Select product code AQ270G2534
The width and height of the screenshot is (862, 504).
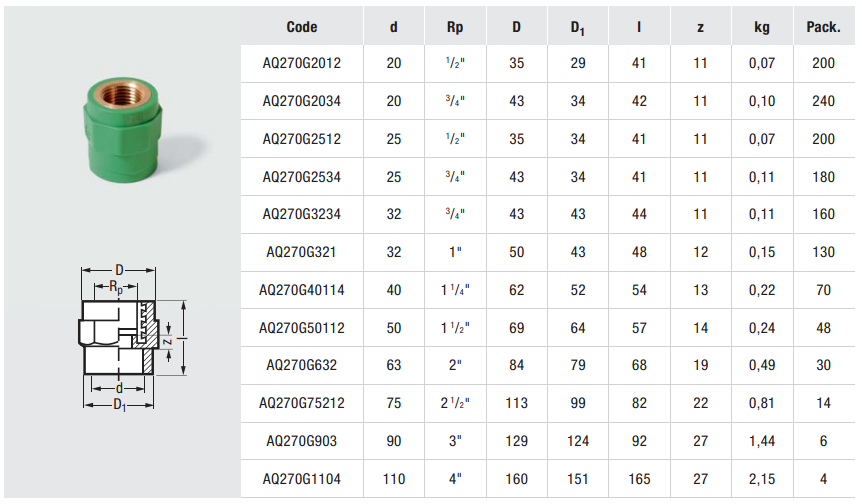(x=302, y=177)
